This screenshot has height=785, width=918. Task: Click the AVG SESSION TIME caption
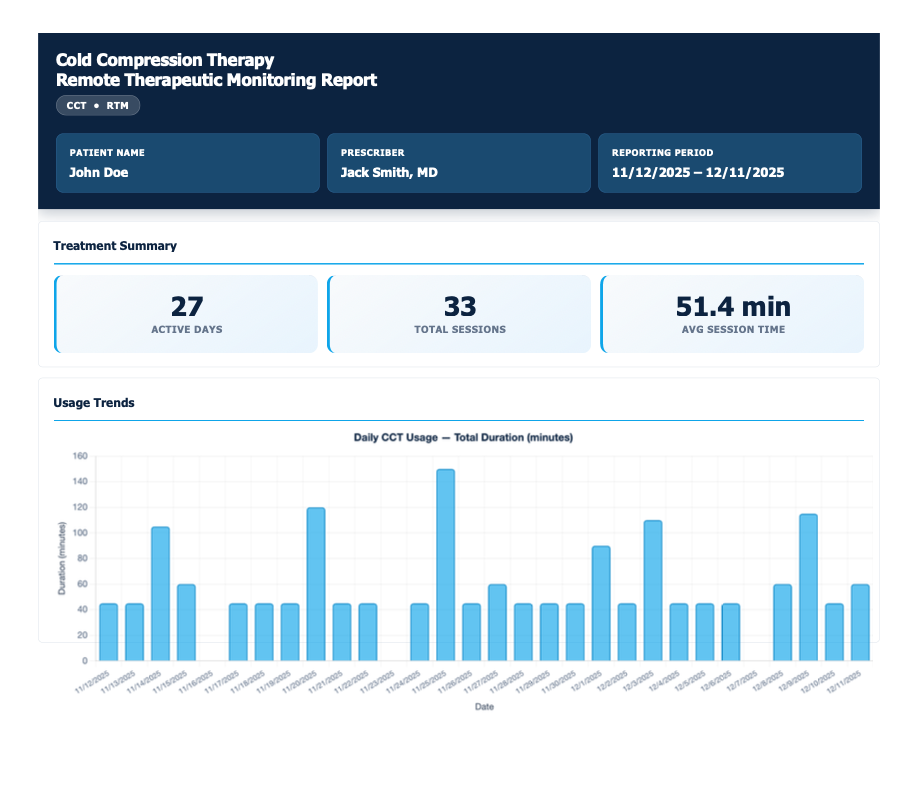(733, 329)
